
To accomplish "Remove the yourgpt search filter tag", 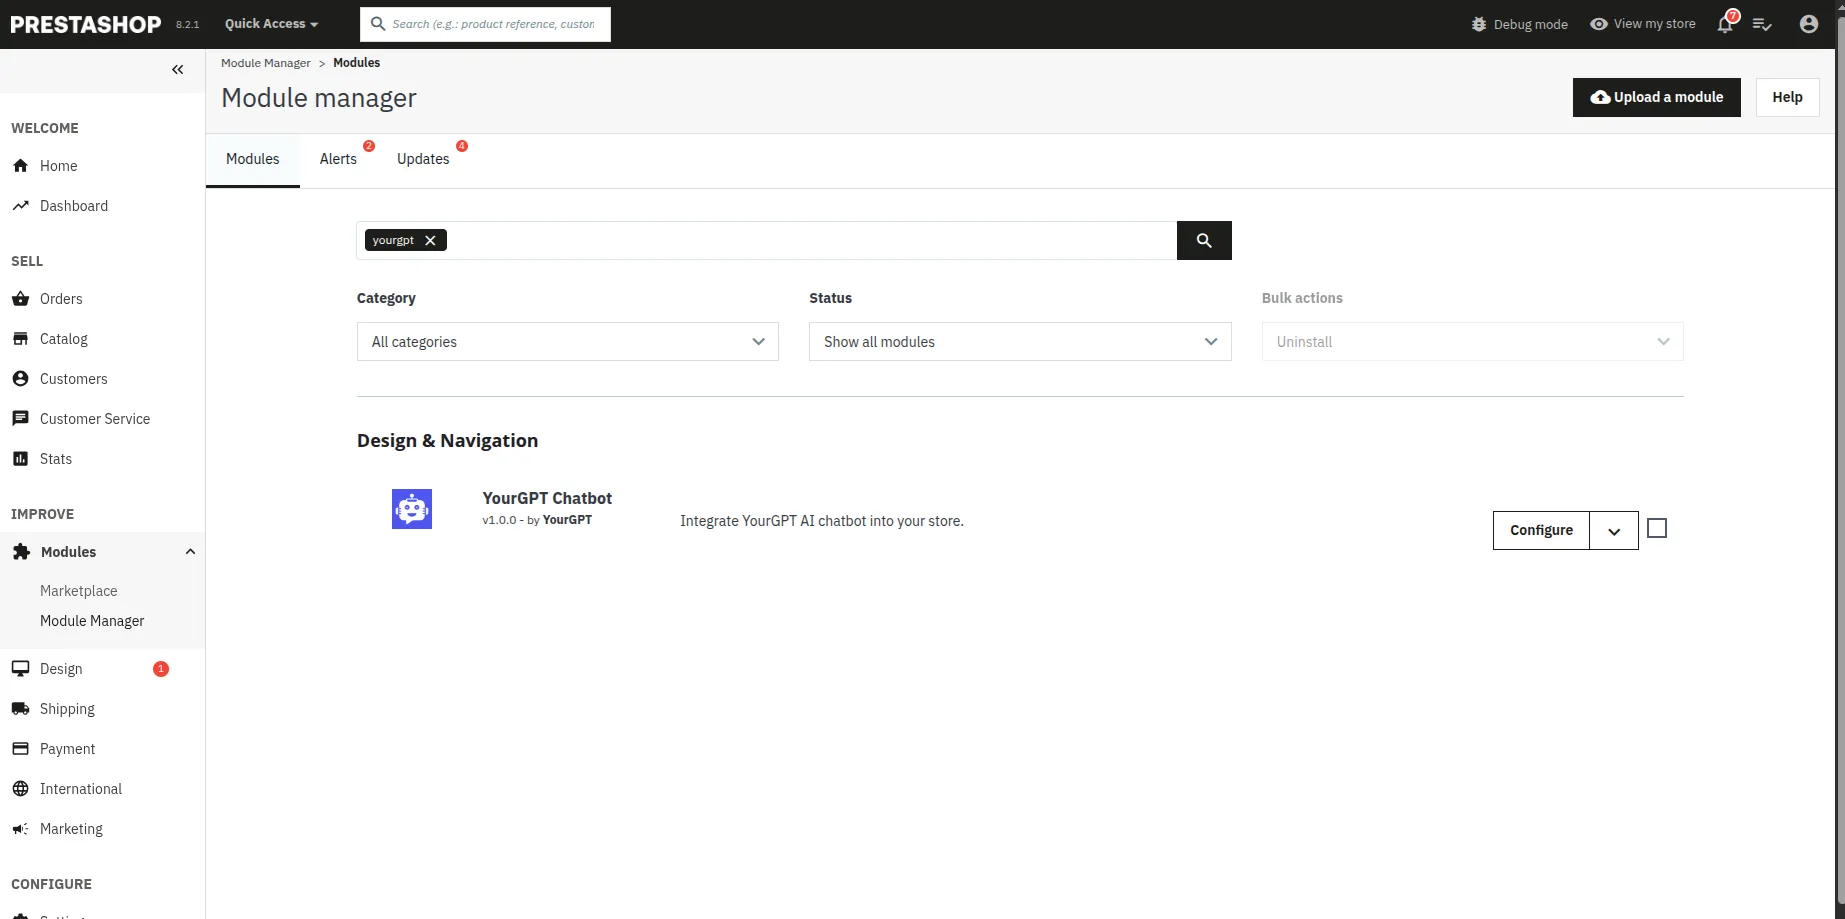I will (x=430, y=240).
